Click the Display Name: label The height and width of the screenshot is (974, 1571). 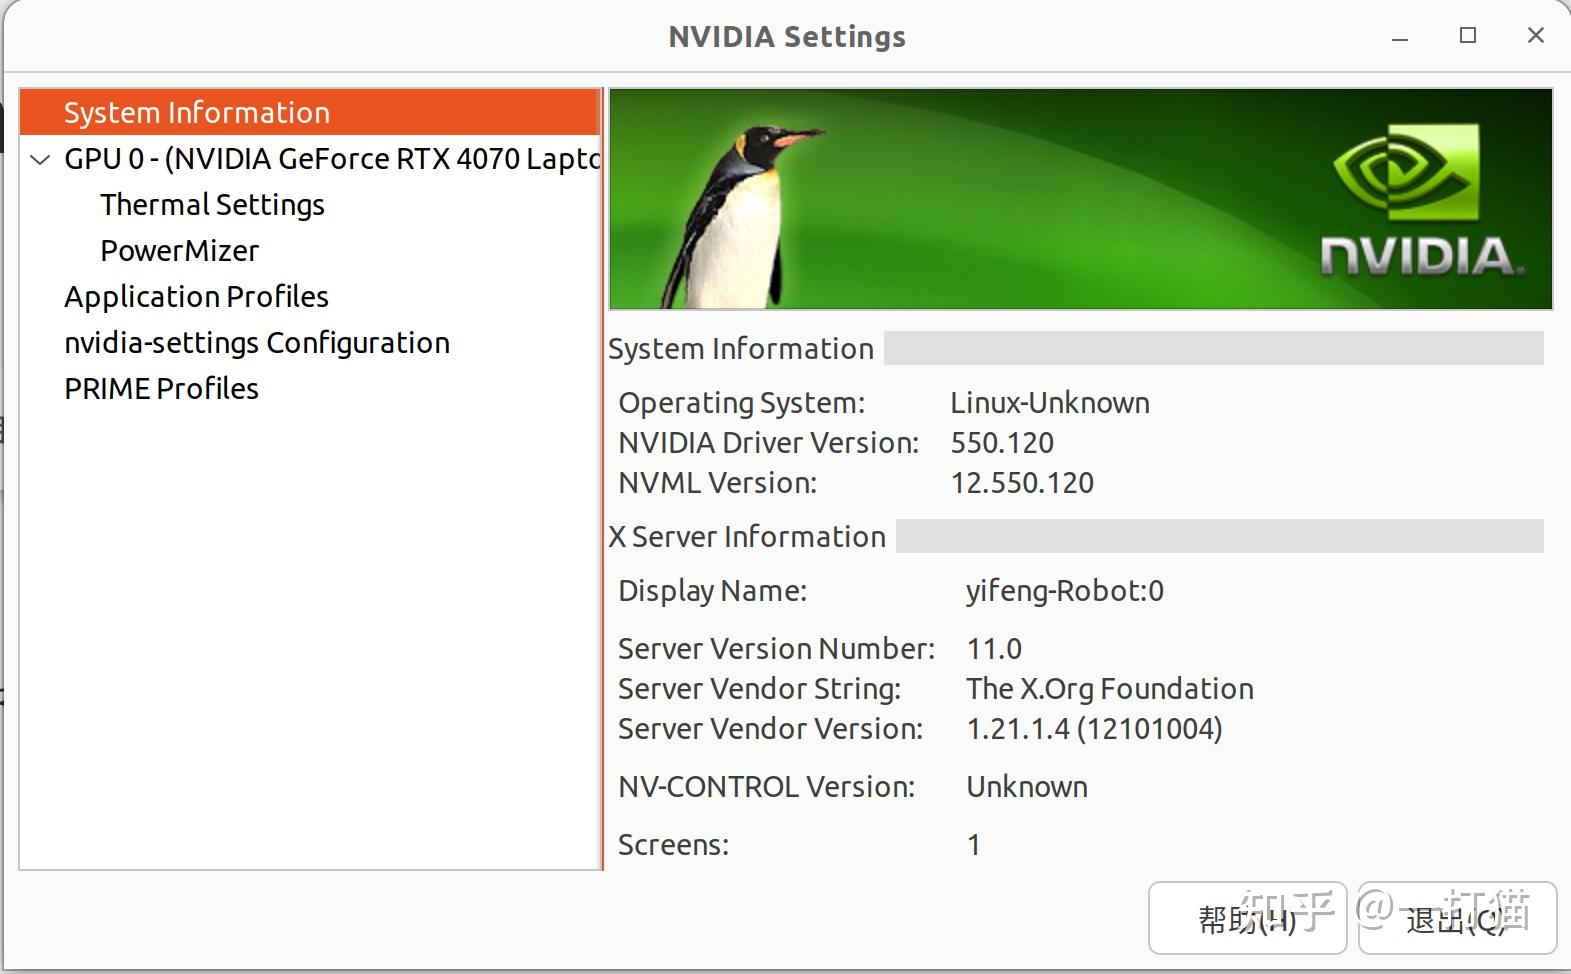(x=713, y=591)
